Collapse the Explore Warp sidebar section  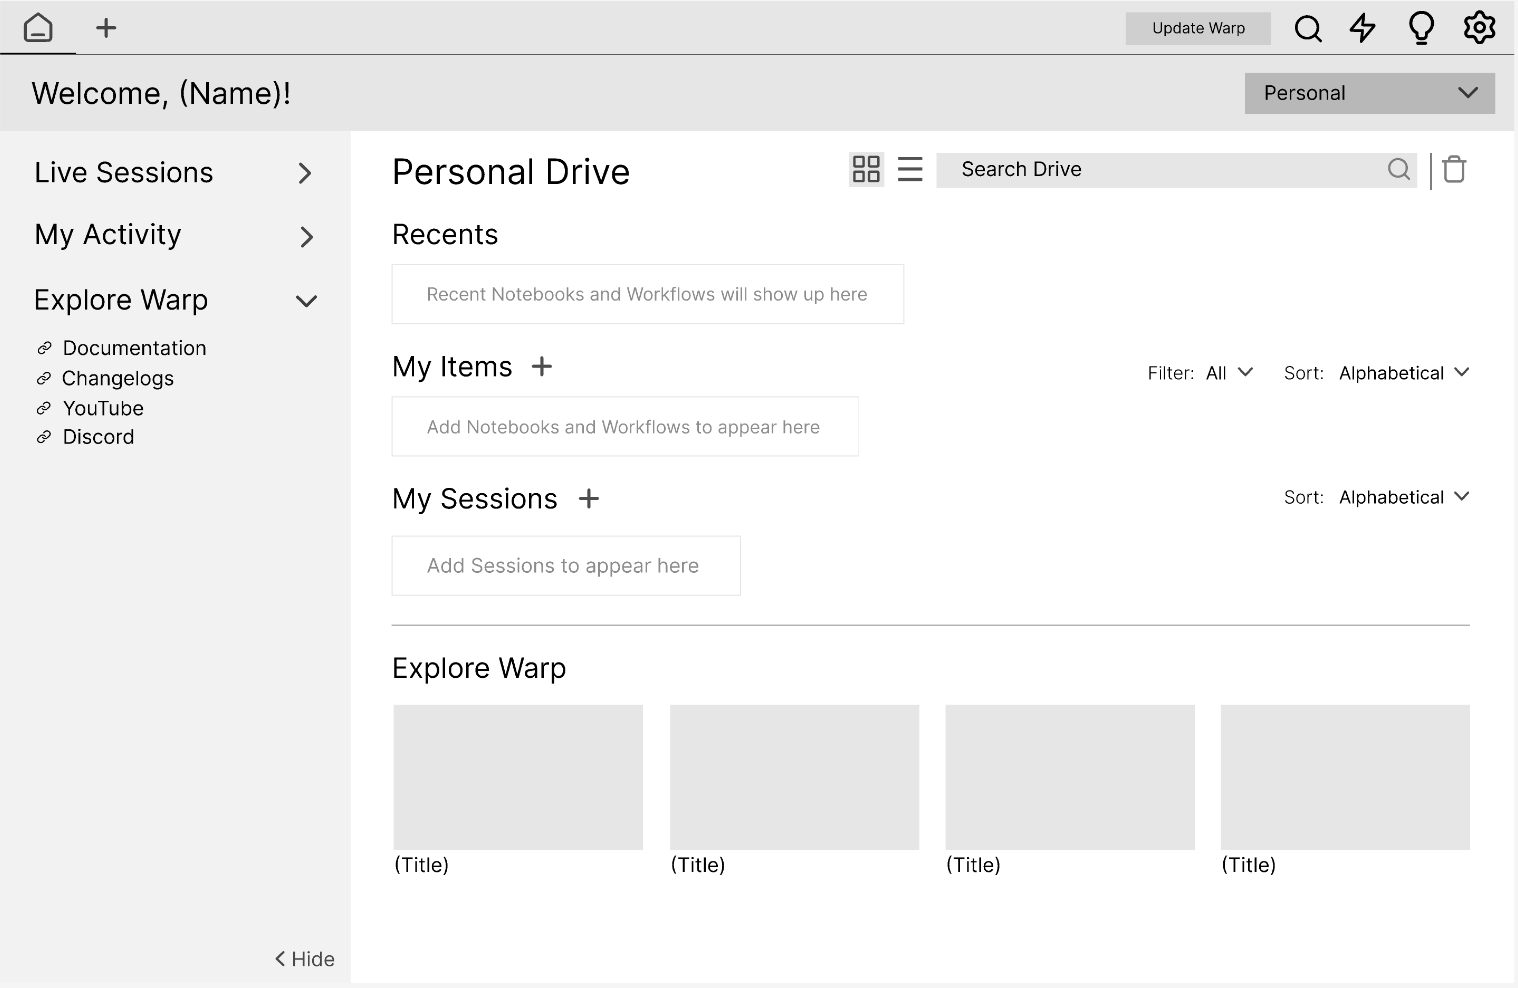[306, 301]
